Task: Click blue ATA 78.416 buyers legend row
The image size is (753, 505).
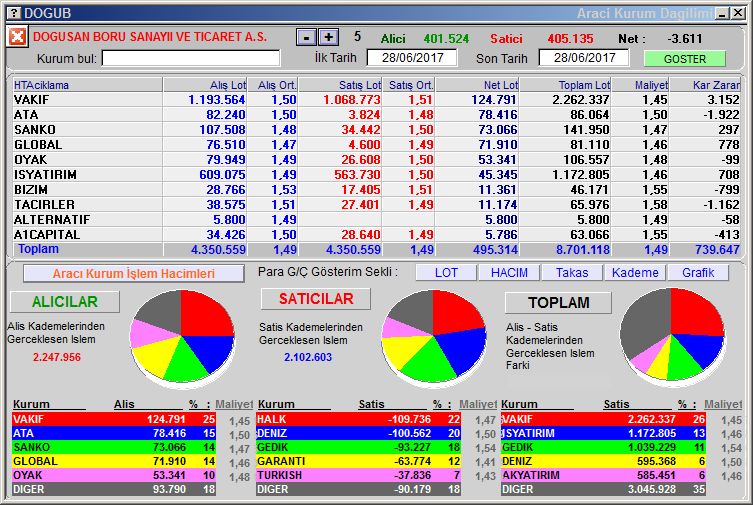Action: (x=114, y=433)
